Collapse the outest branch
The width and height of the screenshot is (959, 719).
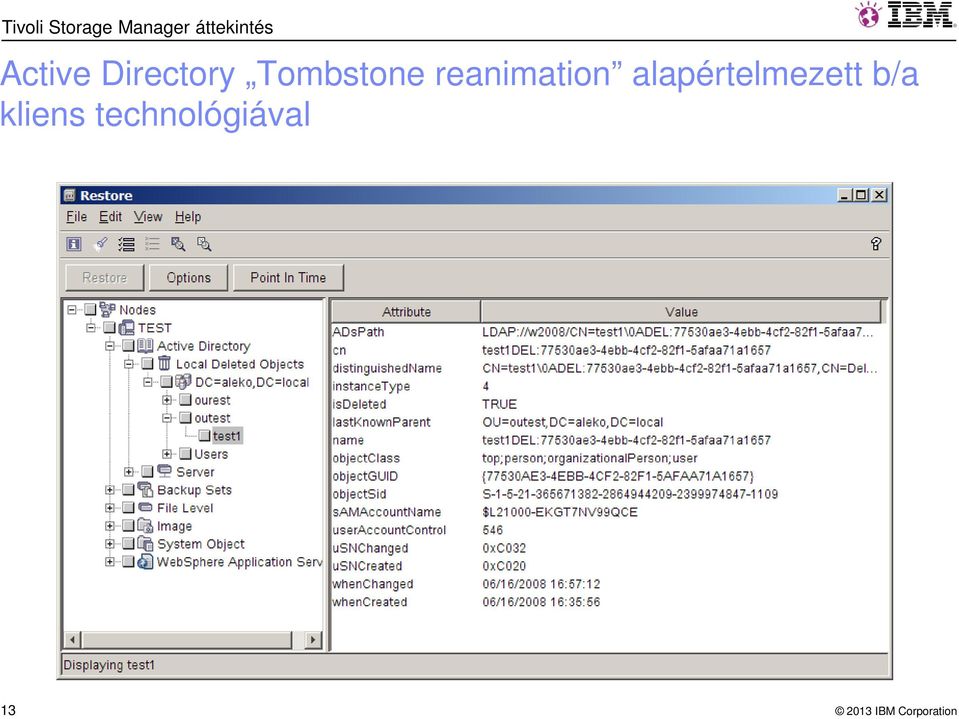[167, 418]
